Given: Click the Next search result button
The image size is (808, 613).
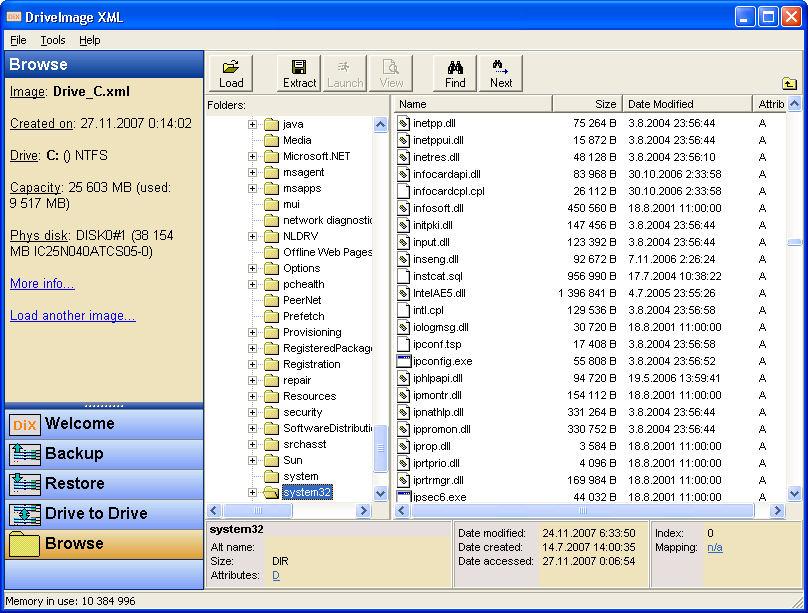Looking at the screenshot, I should pos(501,74).
